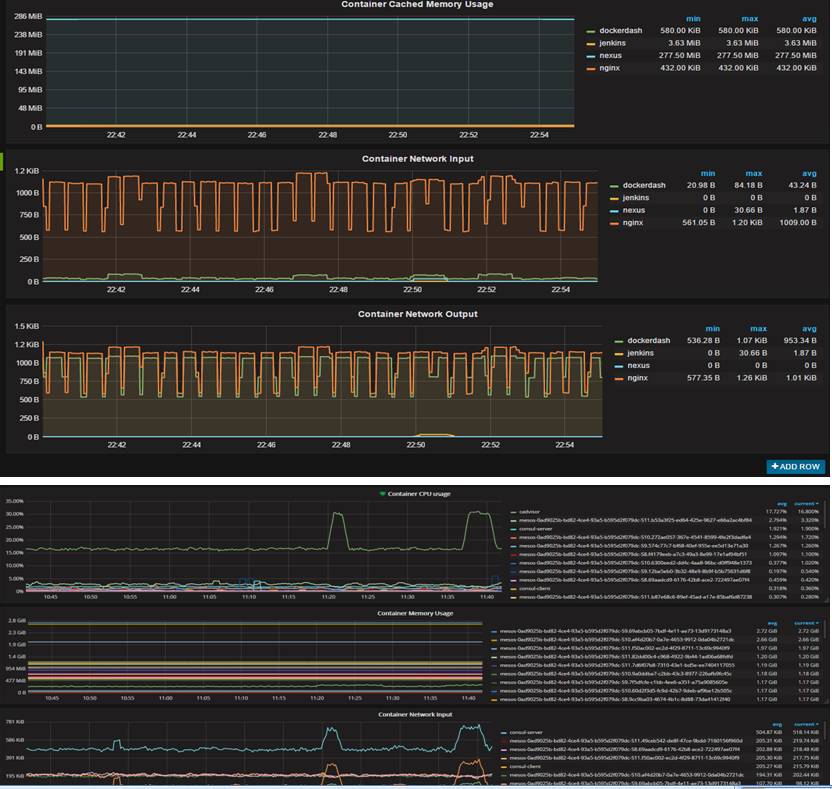Open the lower Container Network Input panel title
Viewport: 832px width, 789px height.
(415, 714)
